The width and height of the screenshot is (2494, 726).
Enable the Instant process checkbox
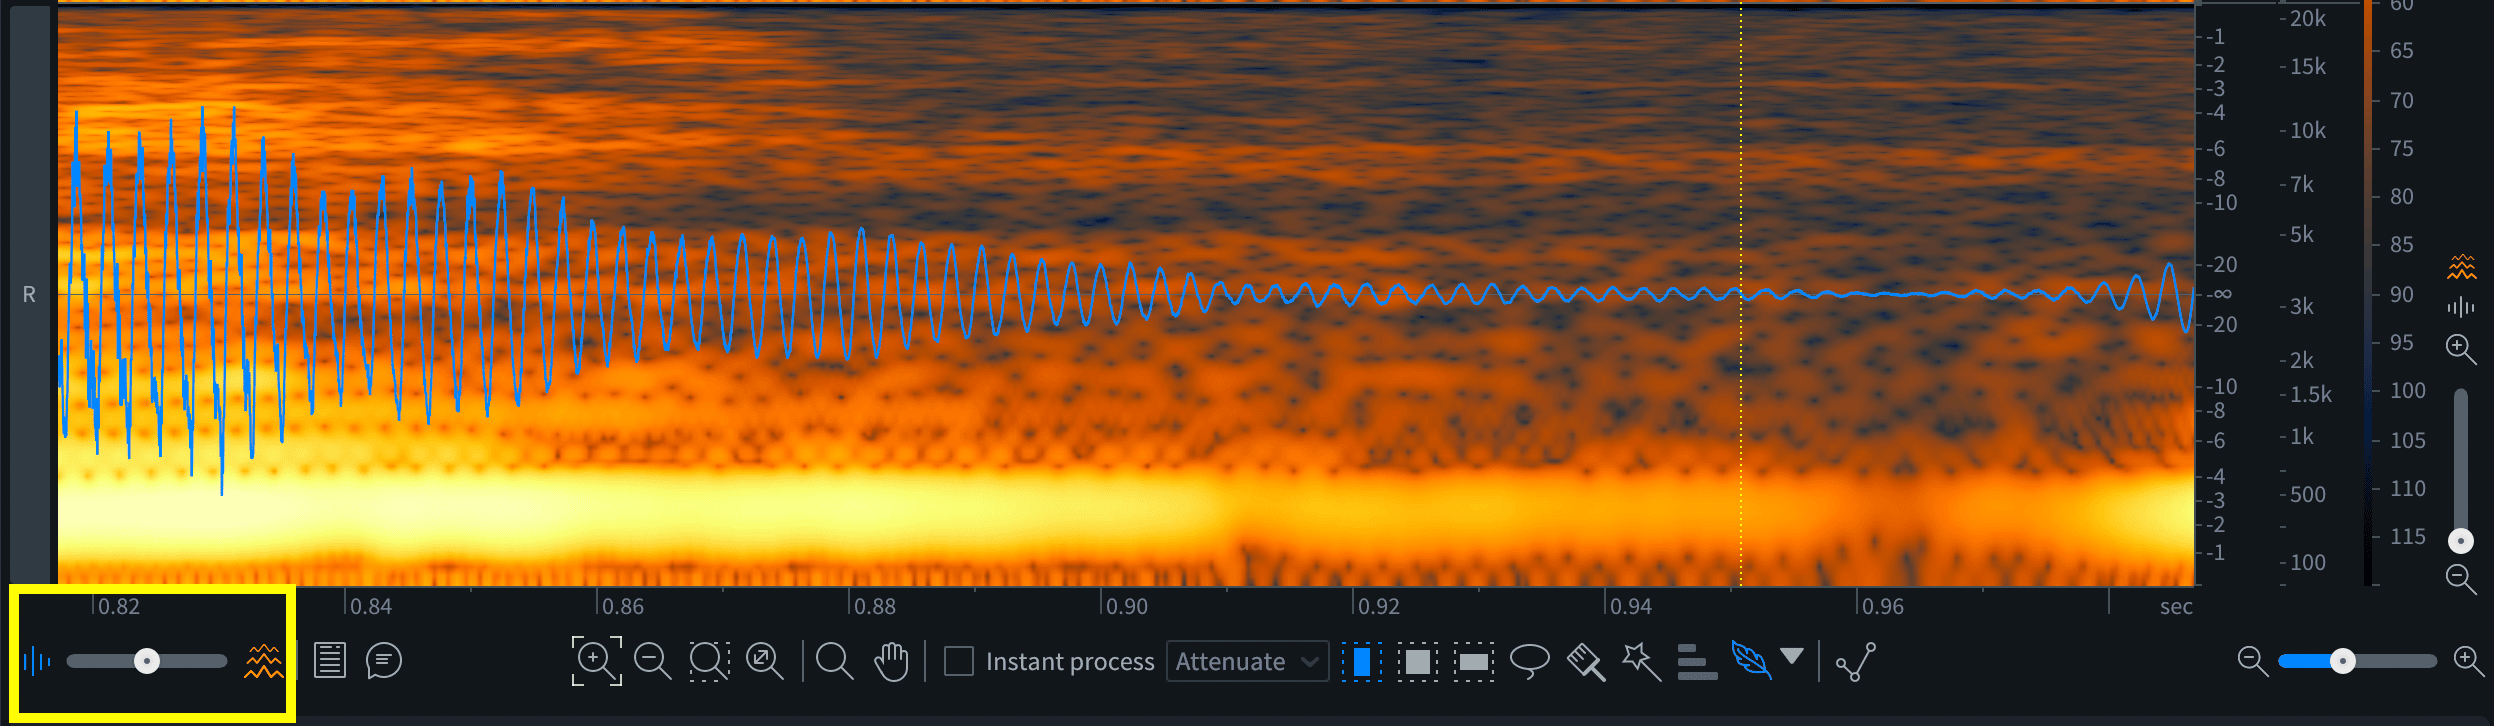click(x=958, y=661)
